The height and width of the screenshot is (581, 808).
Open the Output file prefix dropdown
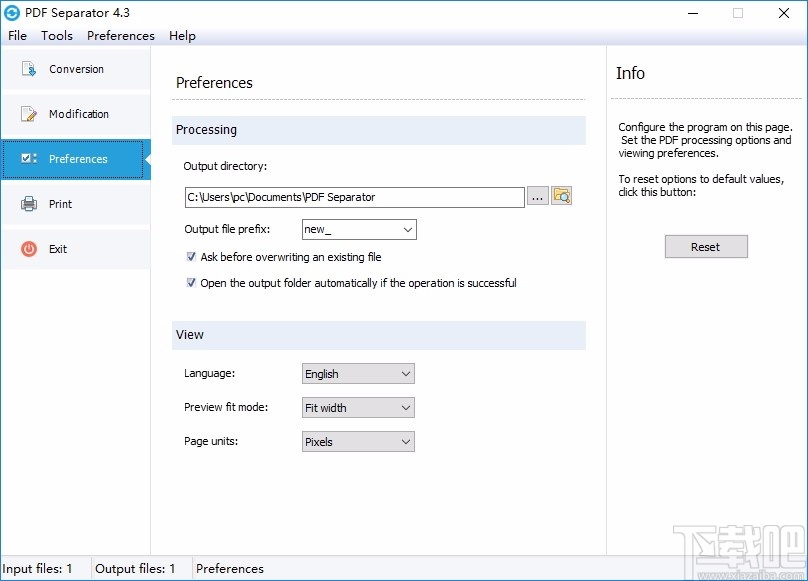point(405,229)
